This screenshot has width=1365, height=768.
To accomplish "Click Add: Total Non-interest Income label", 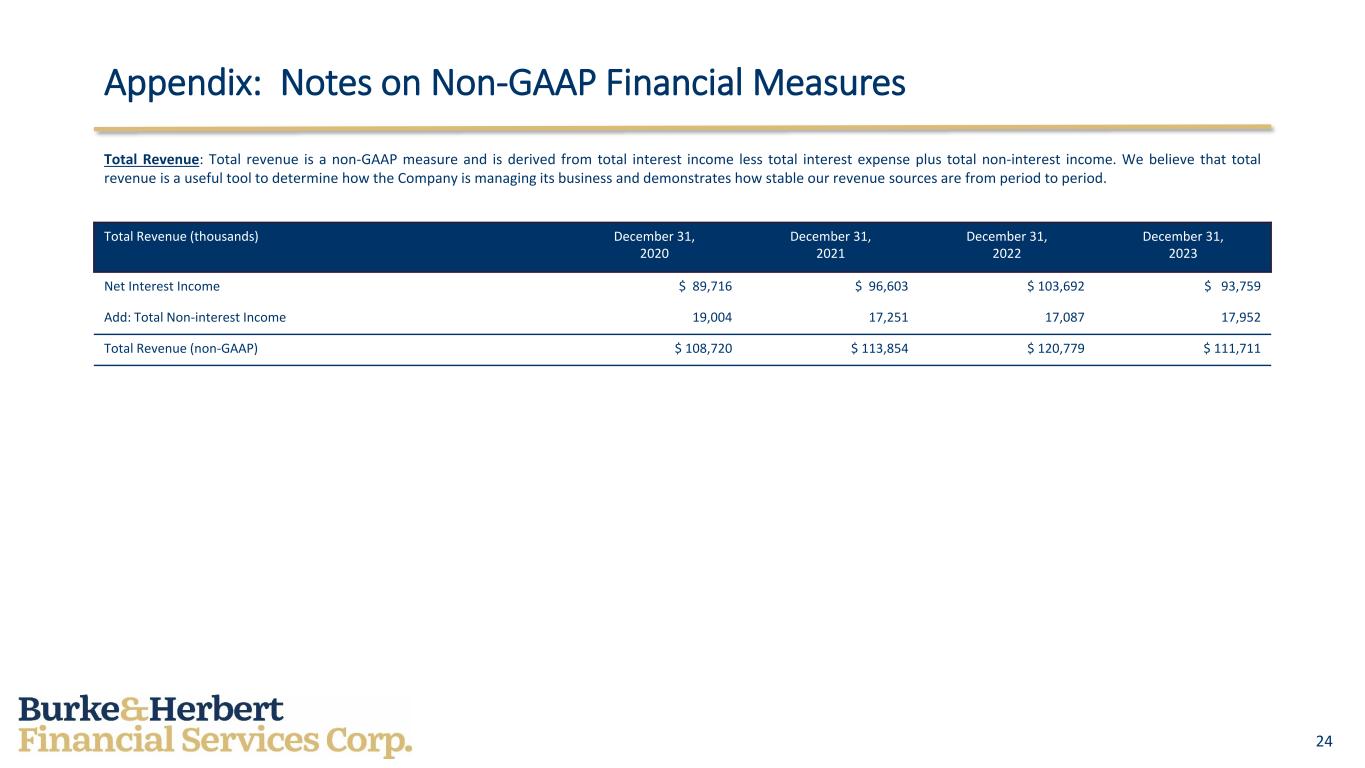I will click(195, 317).
